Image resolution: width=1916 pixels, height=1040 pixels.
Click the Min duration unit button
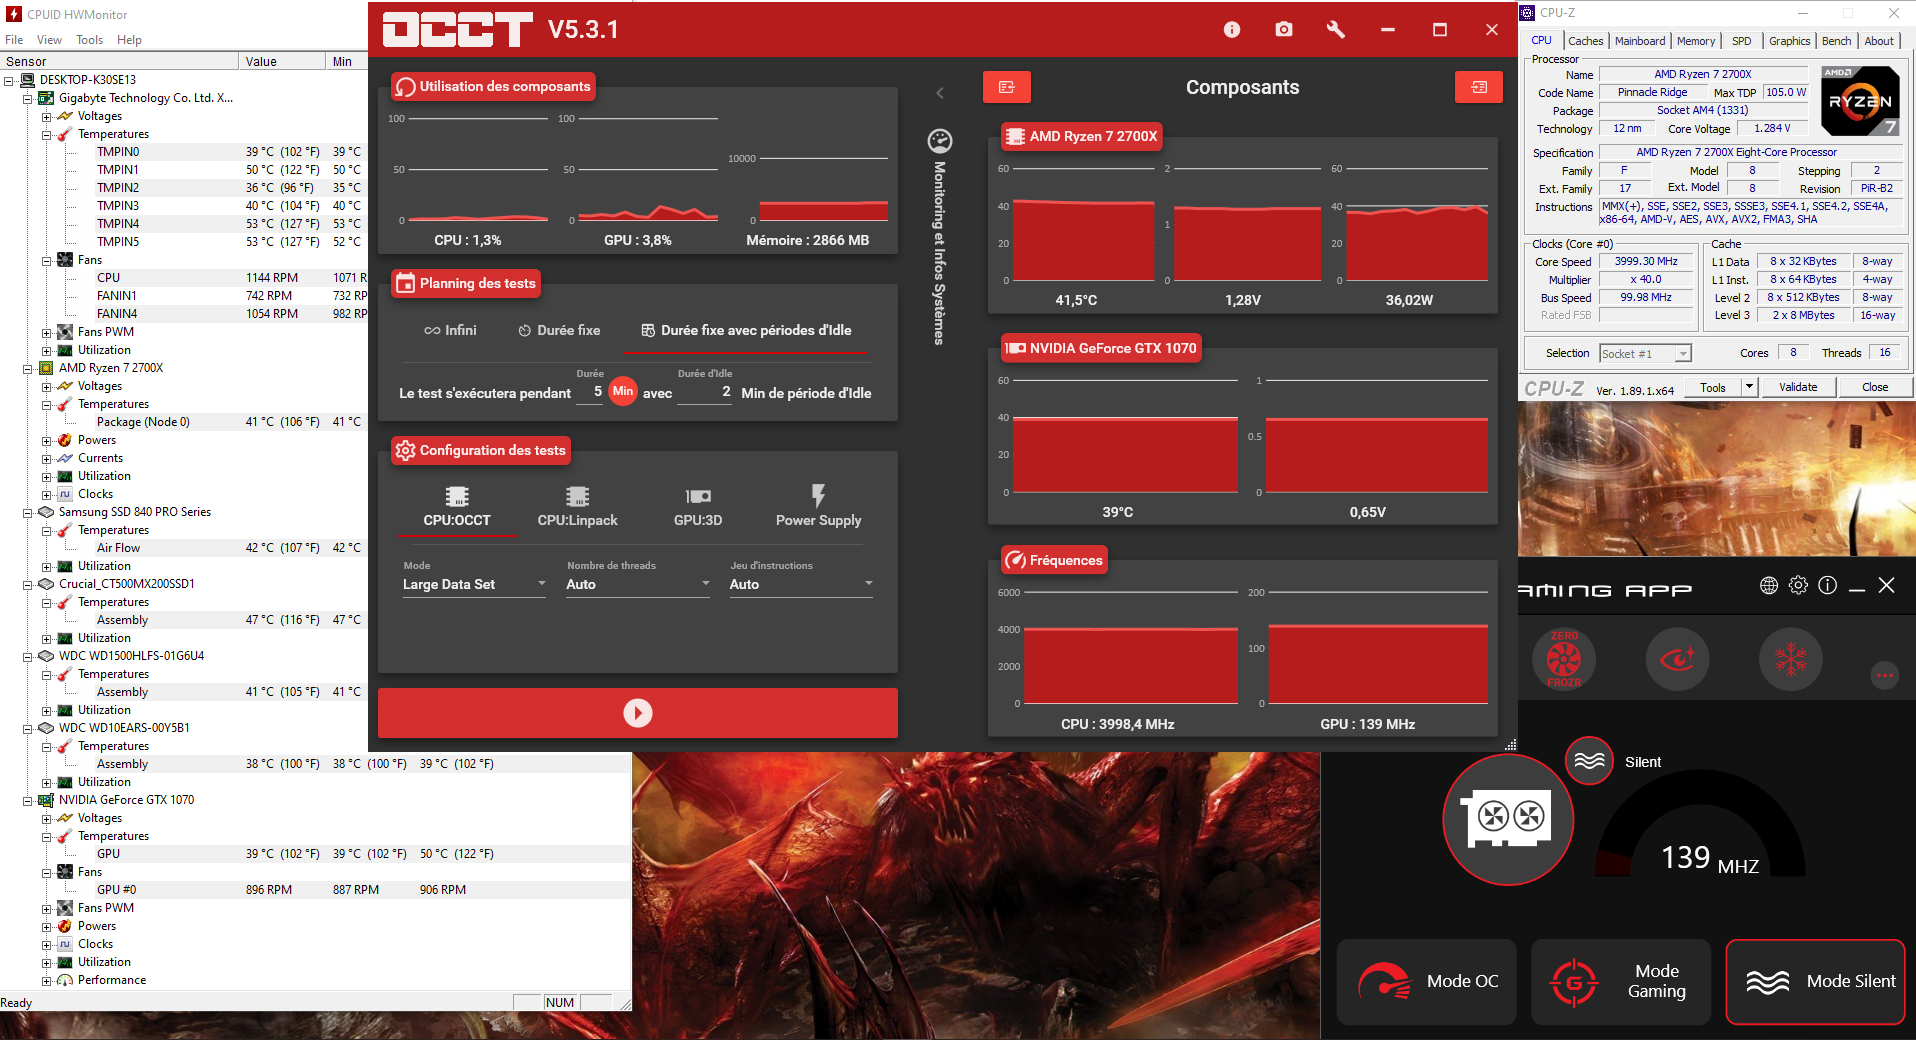click(x=623, y=391)
